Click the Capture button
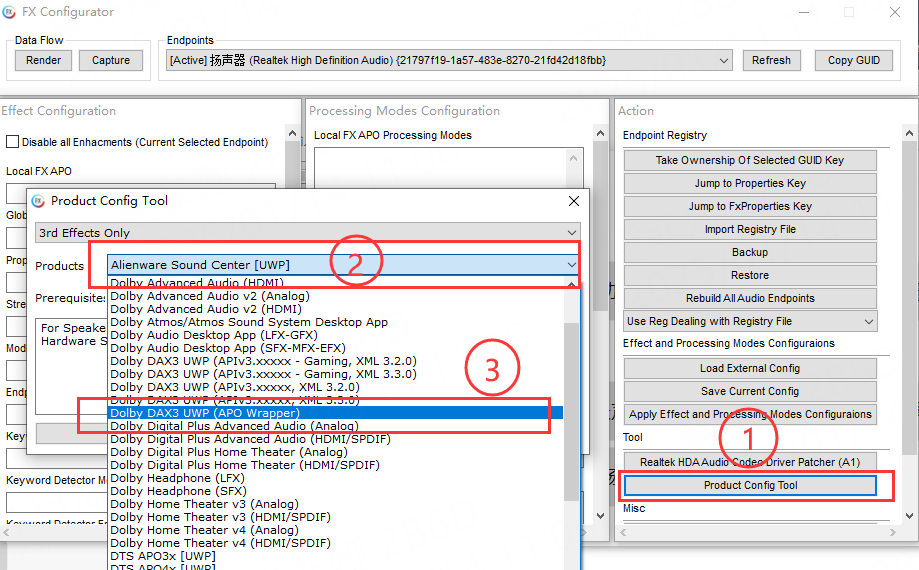 coord(111,60)
